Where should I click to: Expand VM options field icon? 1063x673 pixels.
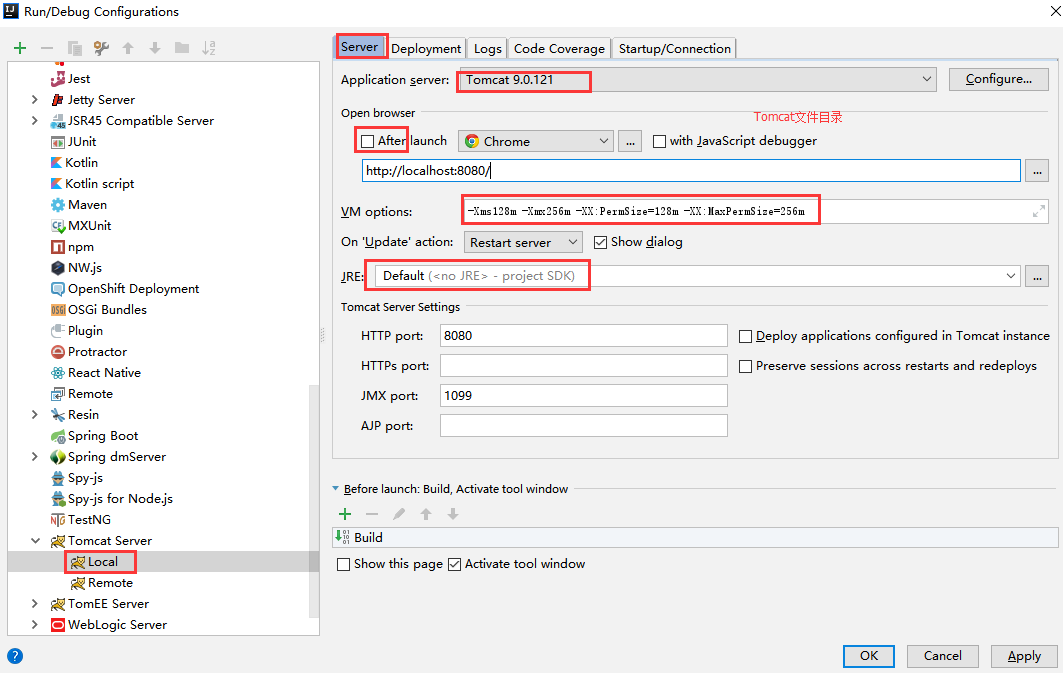tap(1039, 211)
